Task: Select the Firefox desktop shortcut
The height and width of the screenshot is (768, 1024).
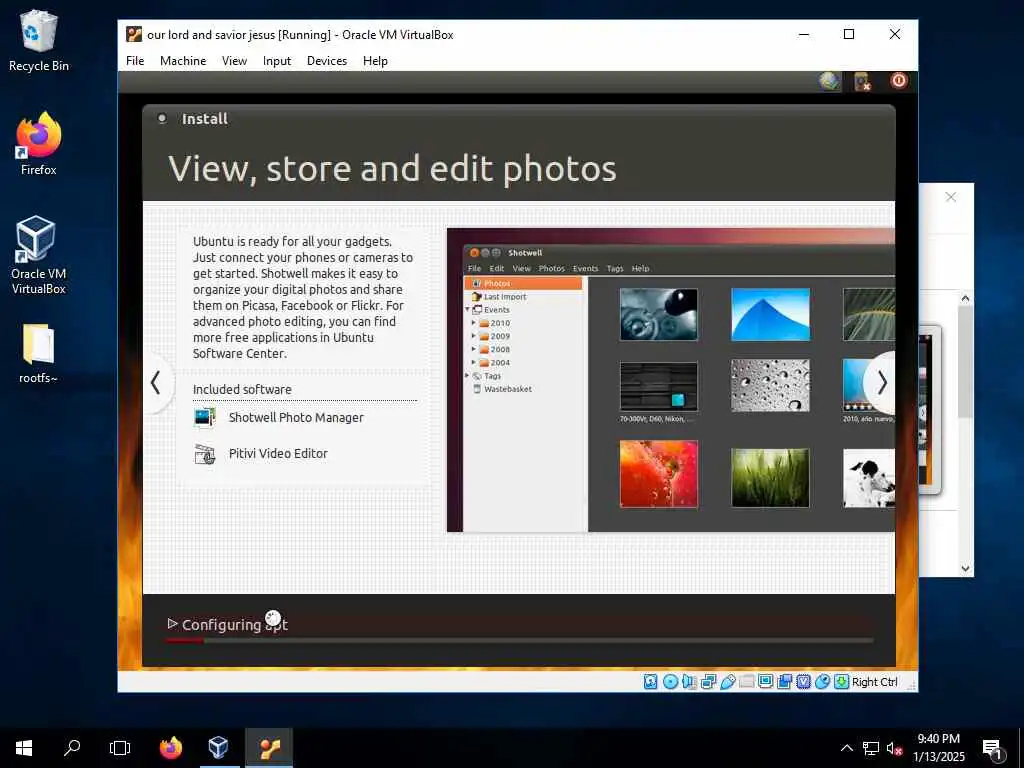Action: click(x=39, y=144)
